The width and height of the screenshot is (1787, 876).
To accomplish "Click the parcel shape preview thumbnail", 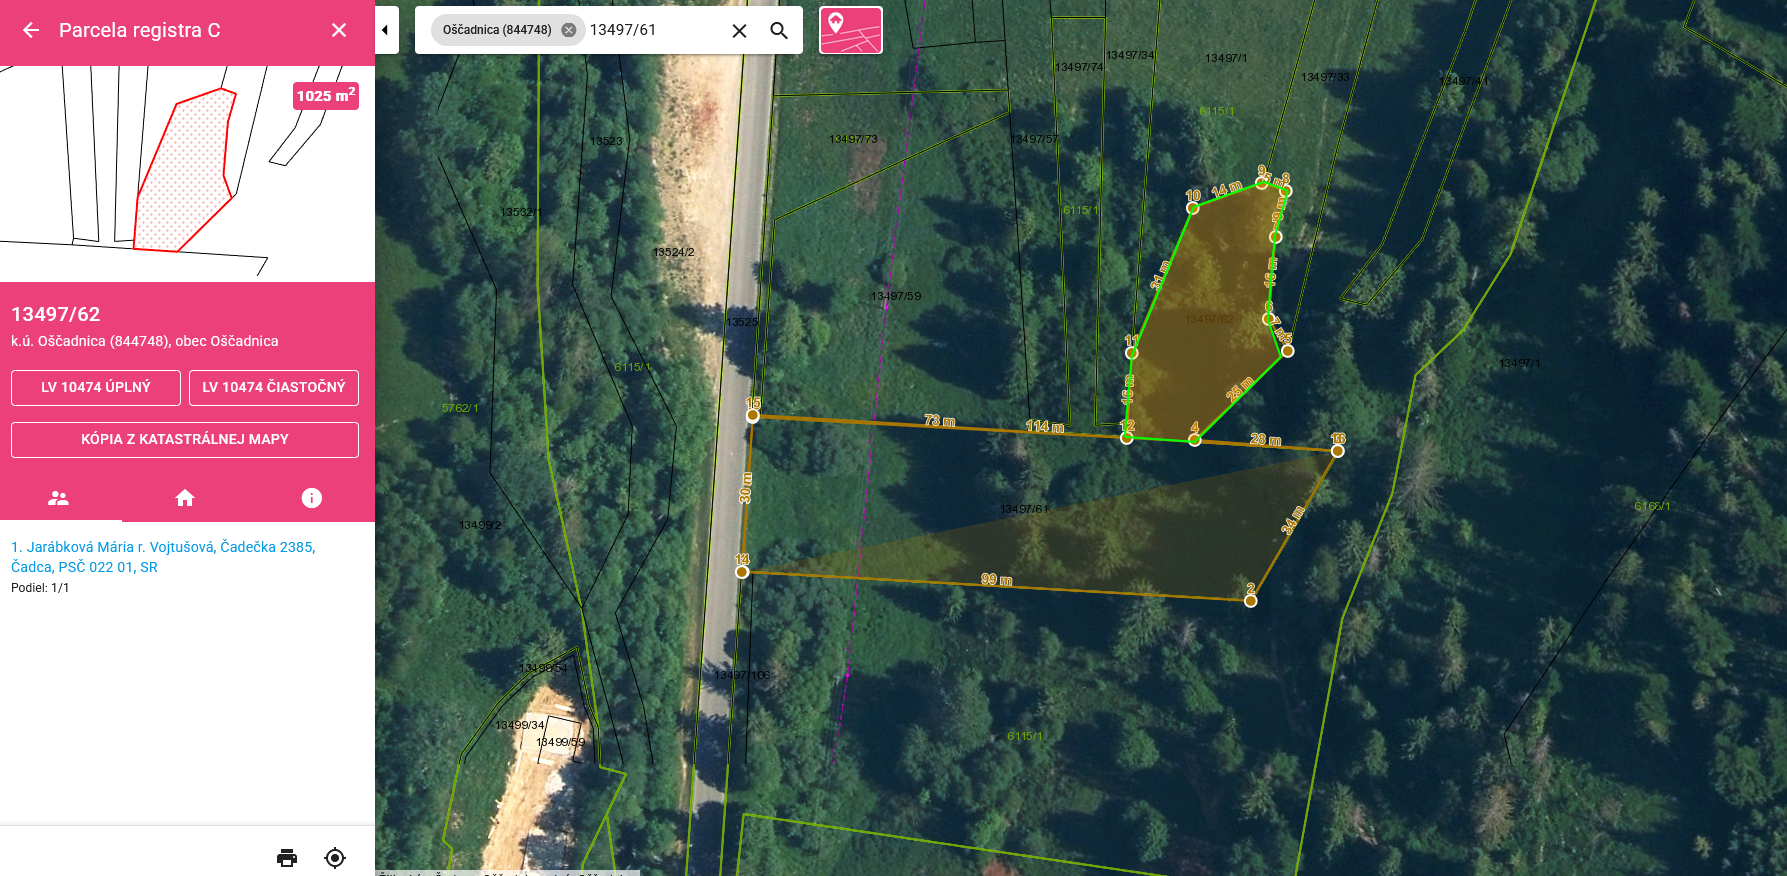I will tap(185, 170).
